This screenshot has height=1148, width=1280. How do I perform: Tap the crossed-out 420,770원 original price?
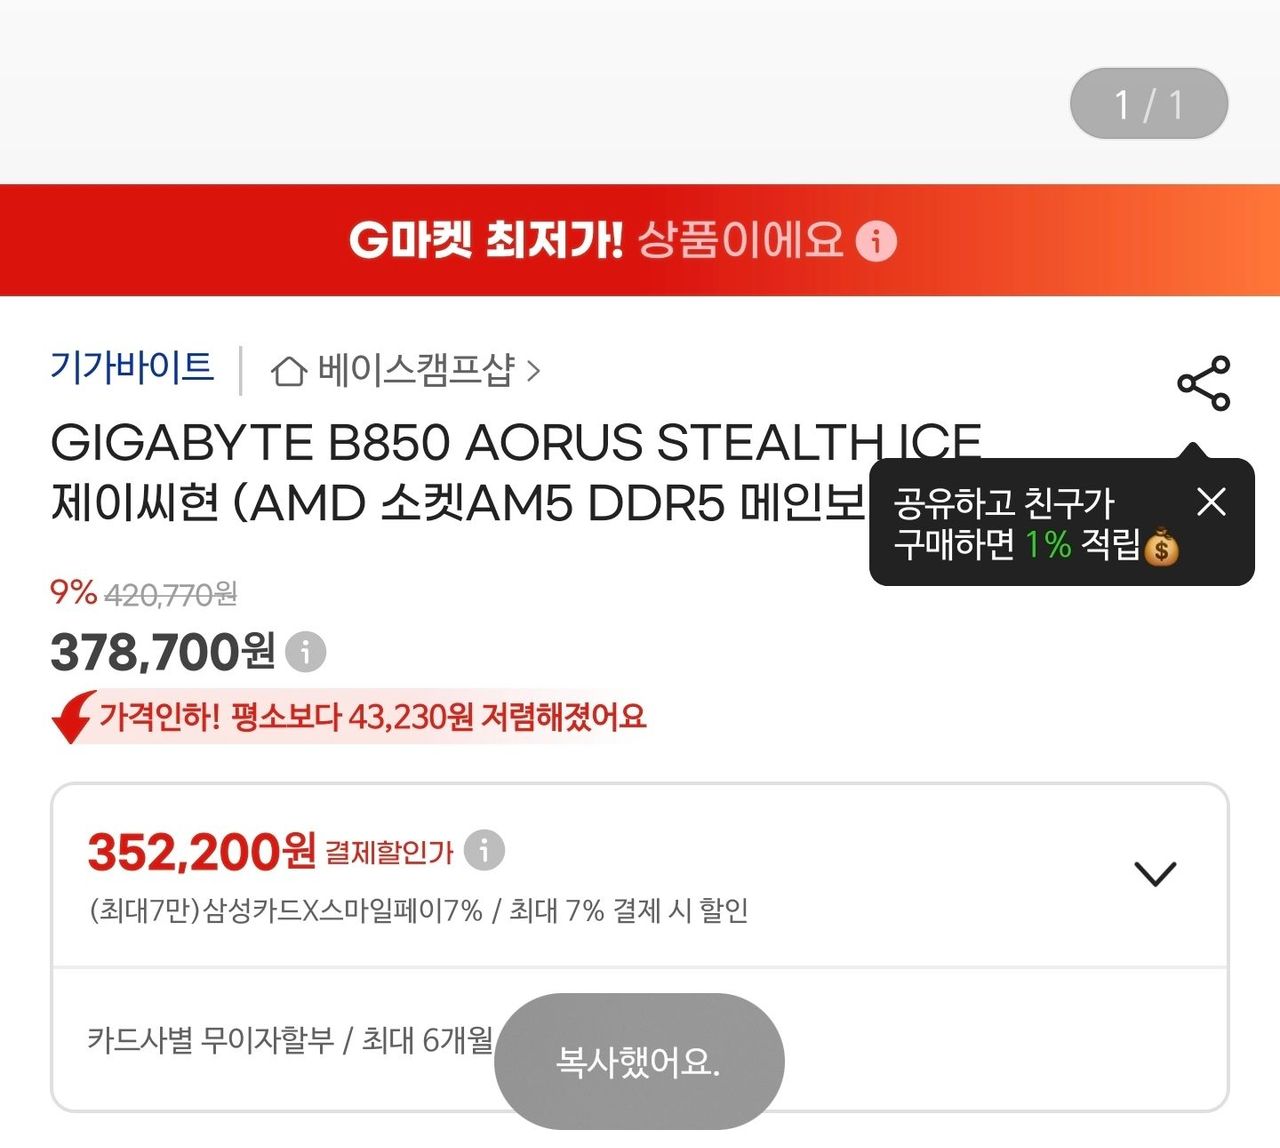point(171,595)
